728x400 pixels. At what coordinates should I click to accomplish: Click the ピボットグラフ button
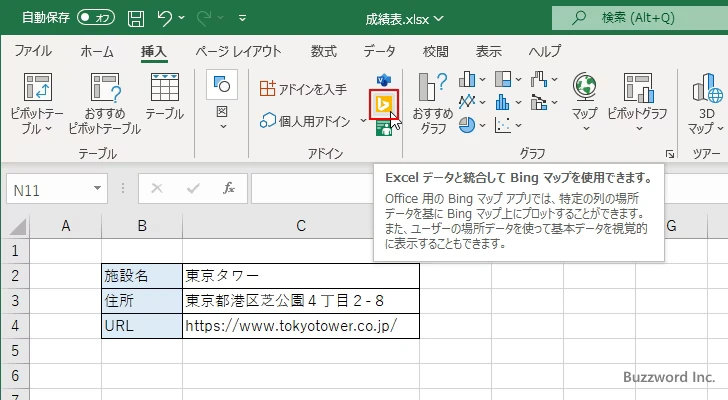point(637,102)
